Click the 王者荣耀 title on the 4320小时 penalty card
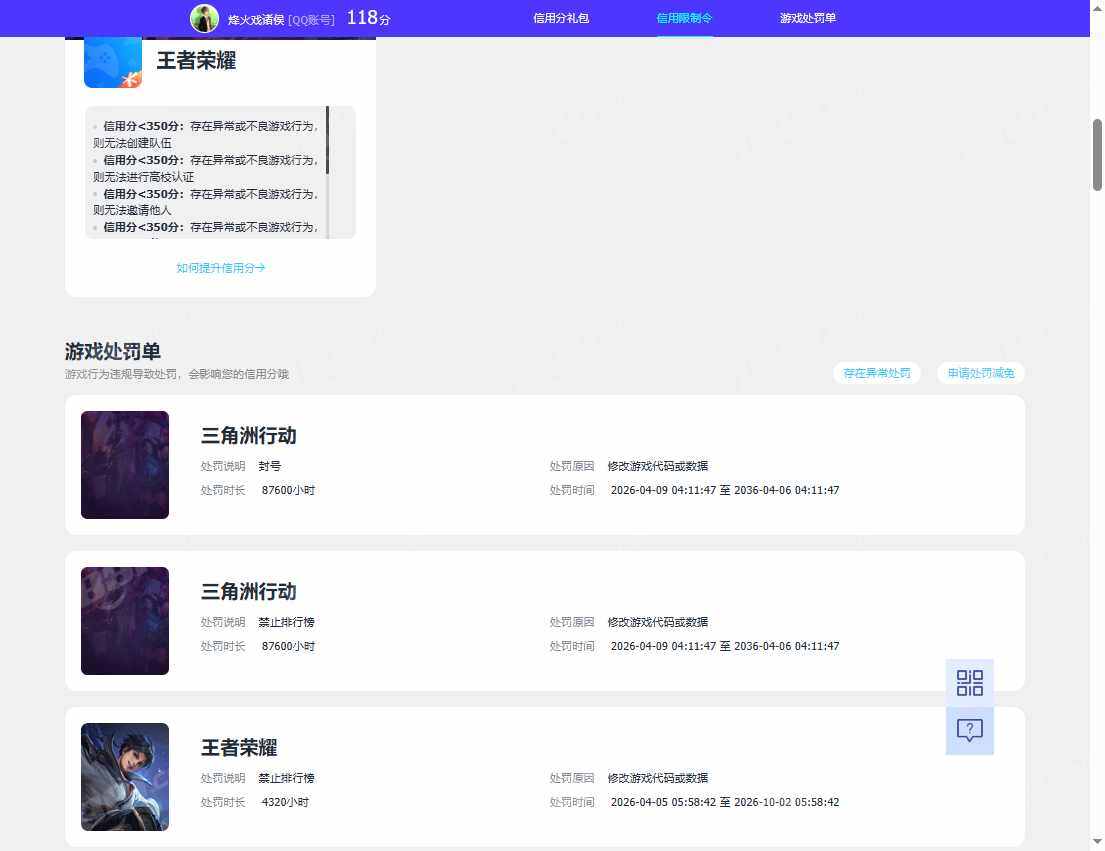 tap(239, 747)
